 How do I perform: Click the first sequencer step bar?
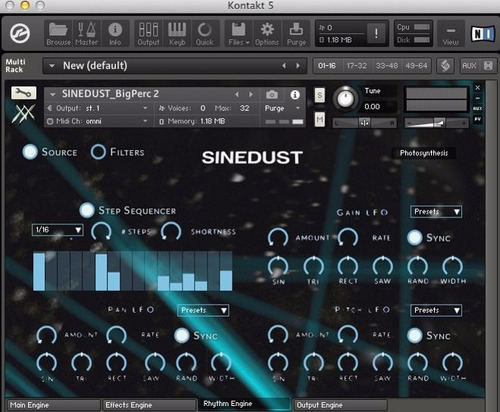click(x=39, y=272)
